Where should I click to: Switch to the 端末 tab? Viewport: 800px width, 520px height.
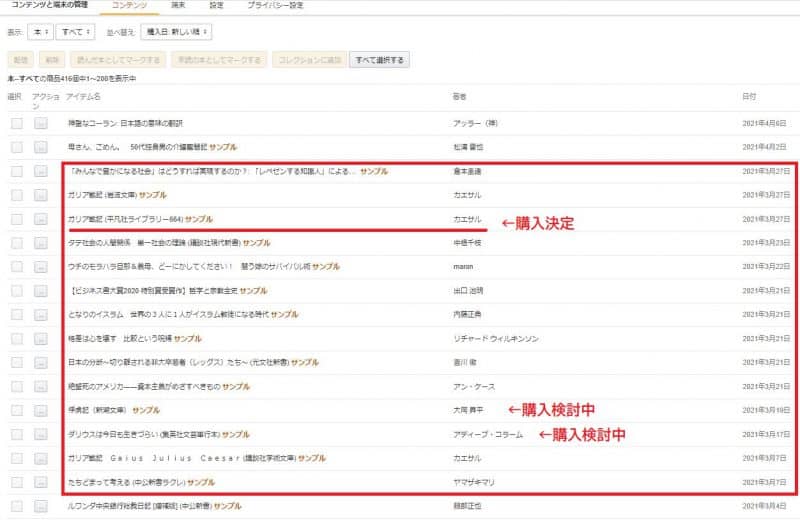click(x=177, y=5)
